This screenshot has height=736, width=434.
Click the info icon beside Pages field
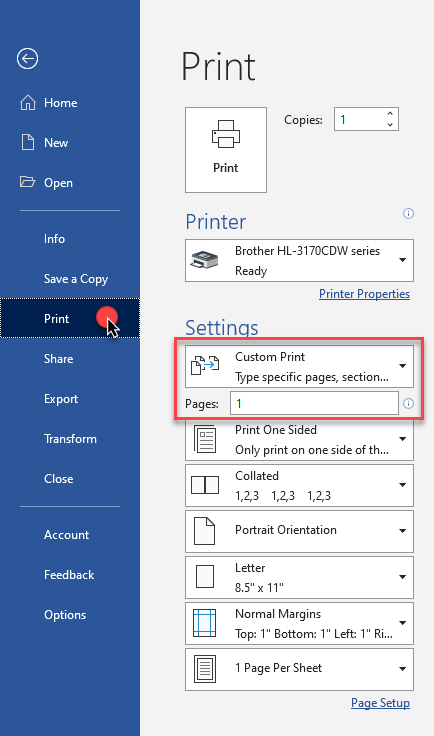[x=409, y=403]
